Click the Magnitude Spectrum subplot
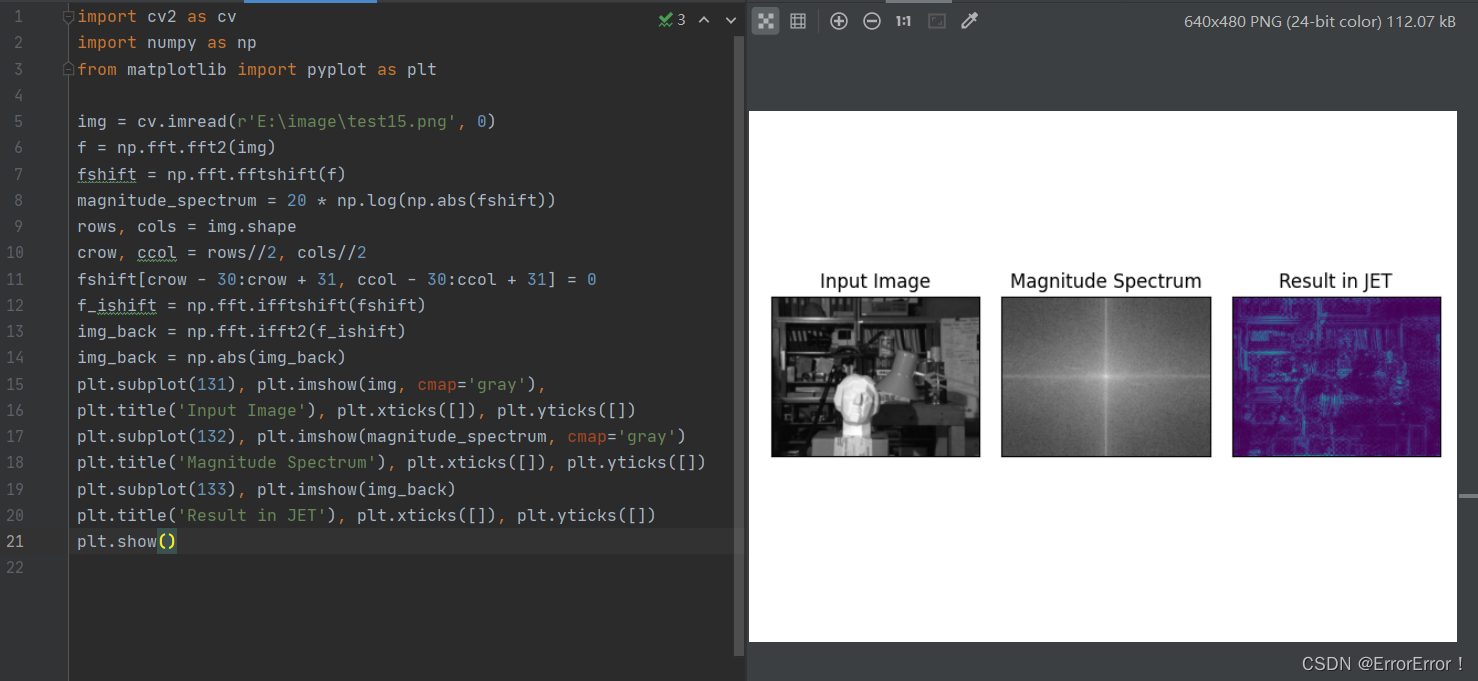 pyautogui.click(x=1106, y=377)
